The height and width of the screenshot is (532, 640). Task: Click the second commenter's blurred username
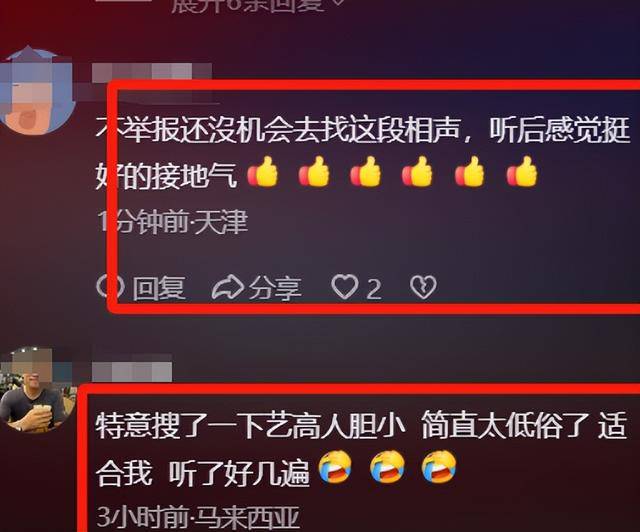click(x=132, y=372)
